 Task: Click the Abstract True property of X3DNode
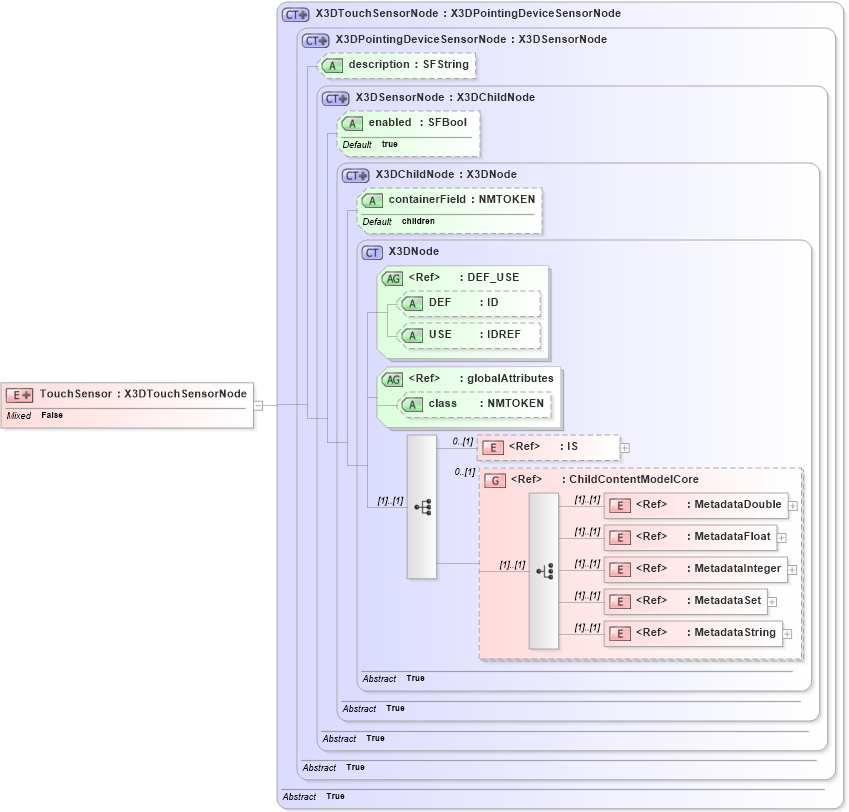click(394, 678)
